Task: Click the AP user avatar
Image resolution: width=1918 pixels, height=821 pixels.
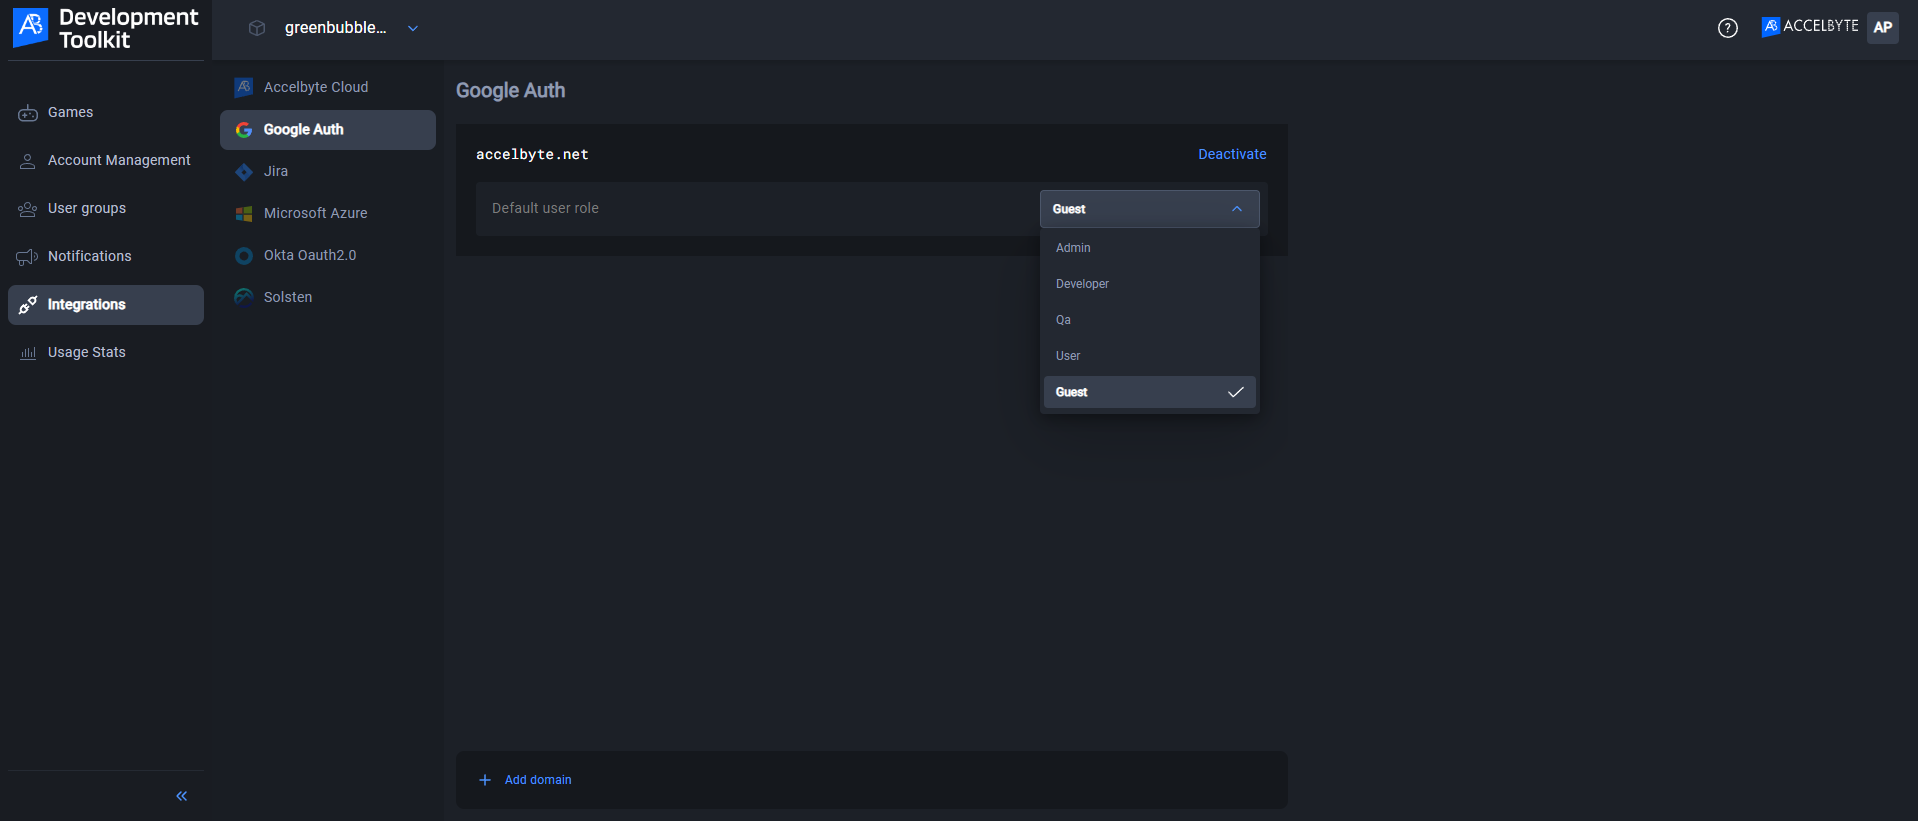Action: pyautogui.click(x=1883, y=27)
